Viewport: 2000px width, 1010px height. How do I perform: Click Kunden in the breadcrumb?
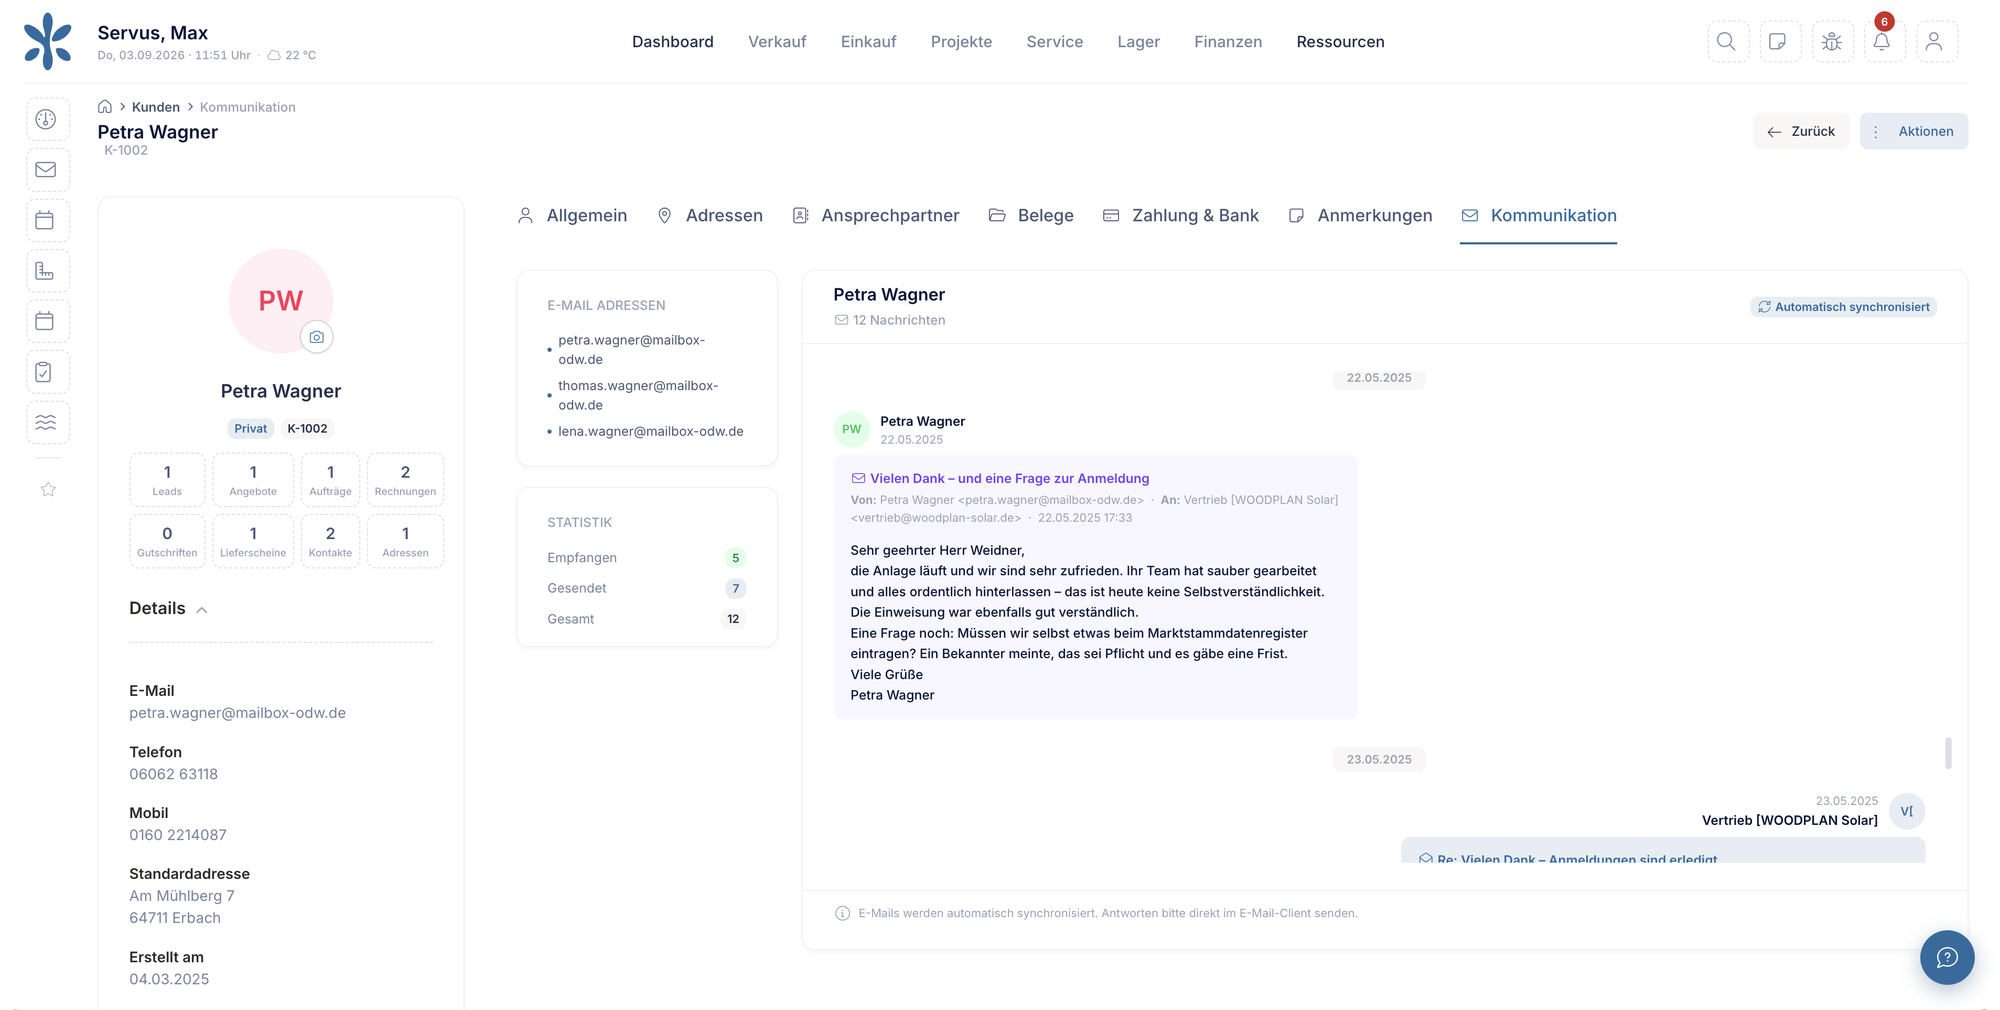[x=156, y=107]
